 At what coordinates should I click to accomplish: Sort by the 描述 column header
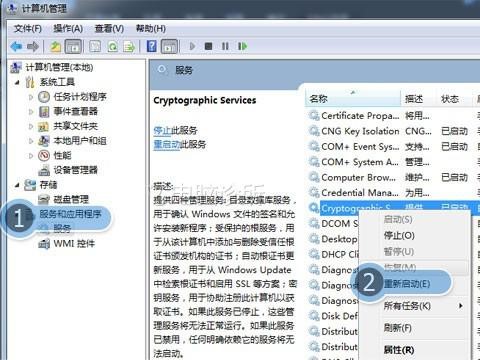click(x=418, y=99)
